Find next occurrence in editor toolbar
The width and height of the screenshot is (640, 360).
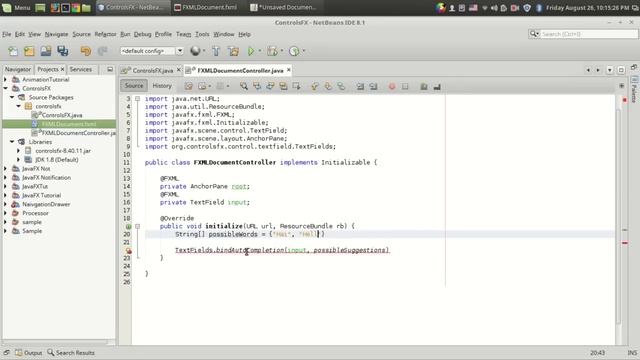270,86
